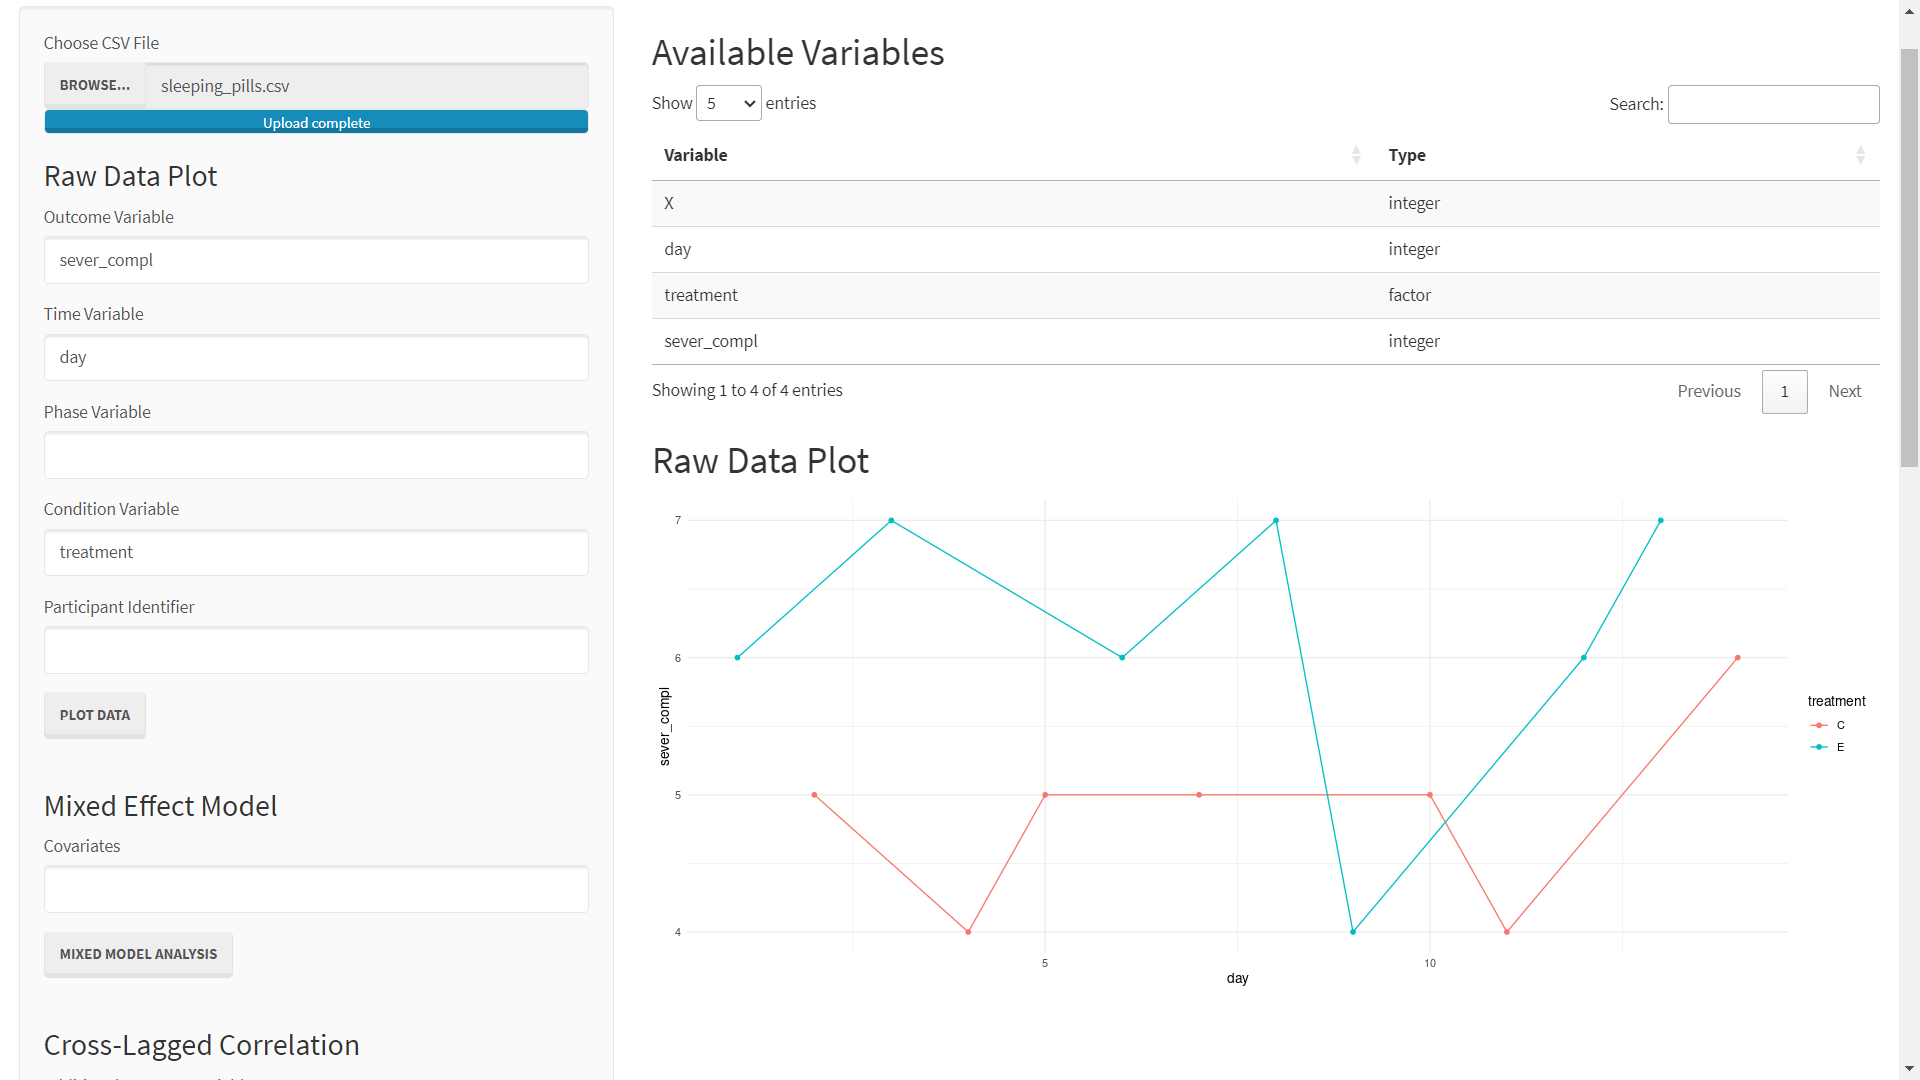Open the Time Variable selector showing day
The width and height of the screenshot is (1920, 1080).
(316, 357)
